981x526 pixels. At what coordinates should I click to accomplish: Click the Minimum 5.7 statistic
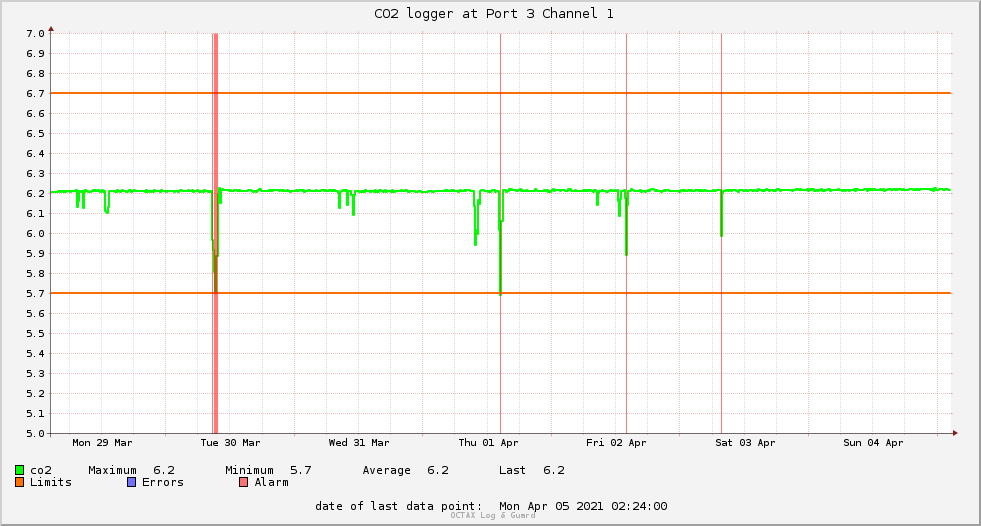pyautogui.click(x=268, y=470)
